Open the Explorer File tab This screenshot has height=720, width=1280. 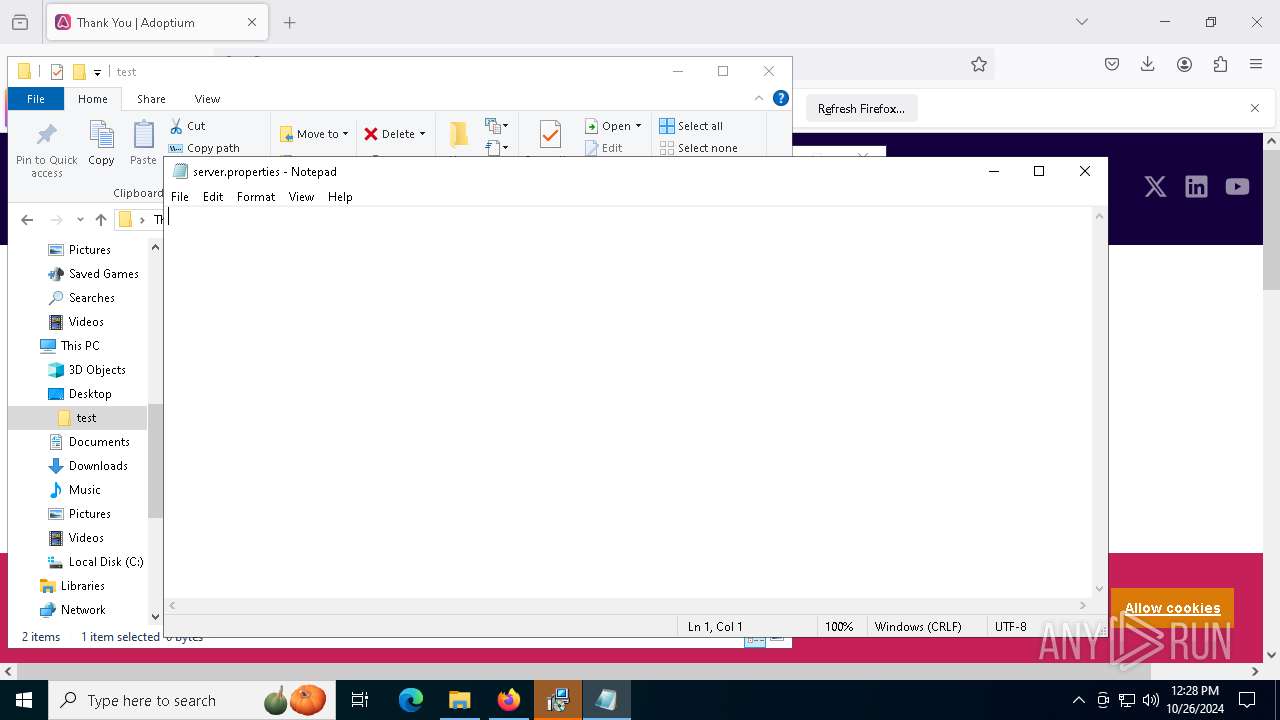[36, 99]
